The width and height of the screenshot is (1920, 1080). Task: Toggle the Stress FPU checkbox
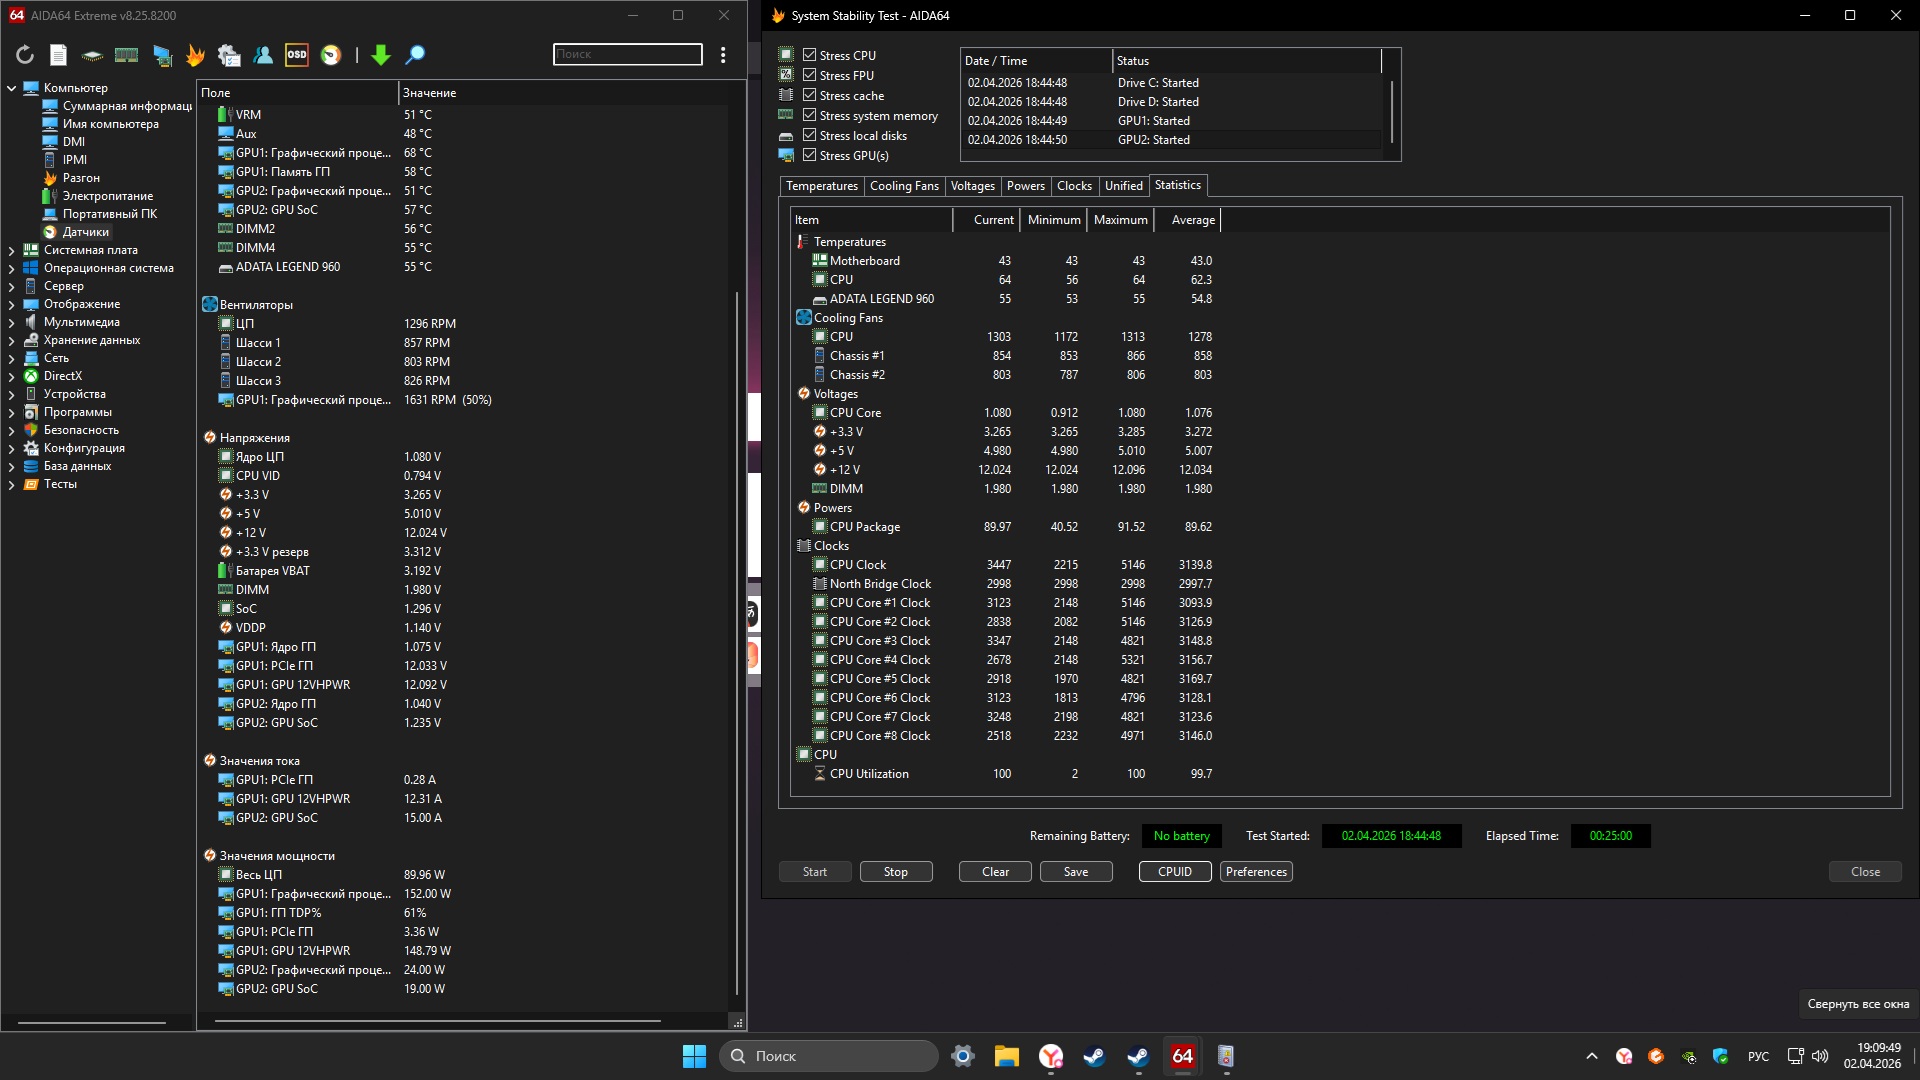pyautogui.click(x=810, y=75)
